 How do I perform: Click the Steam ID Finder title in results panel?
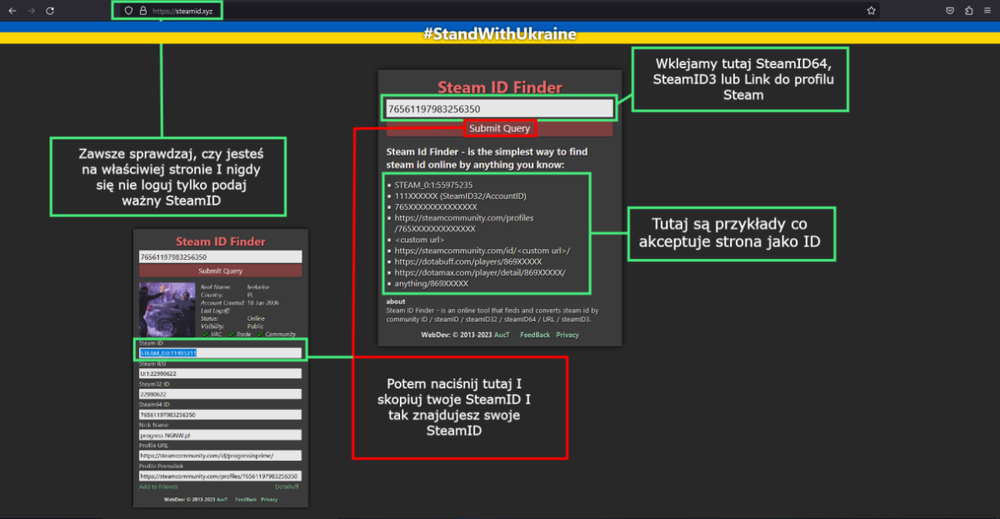coord(220,242)
